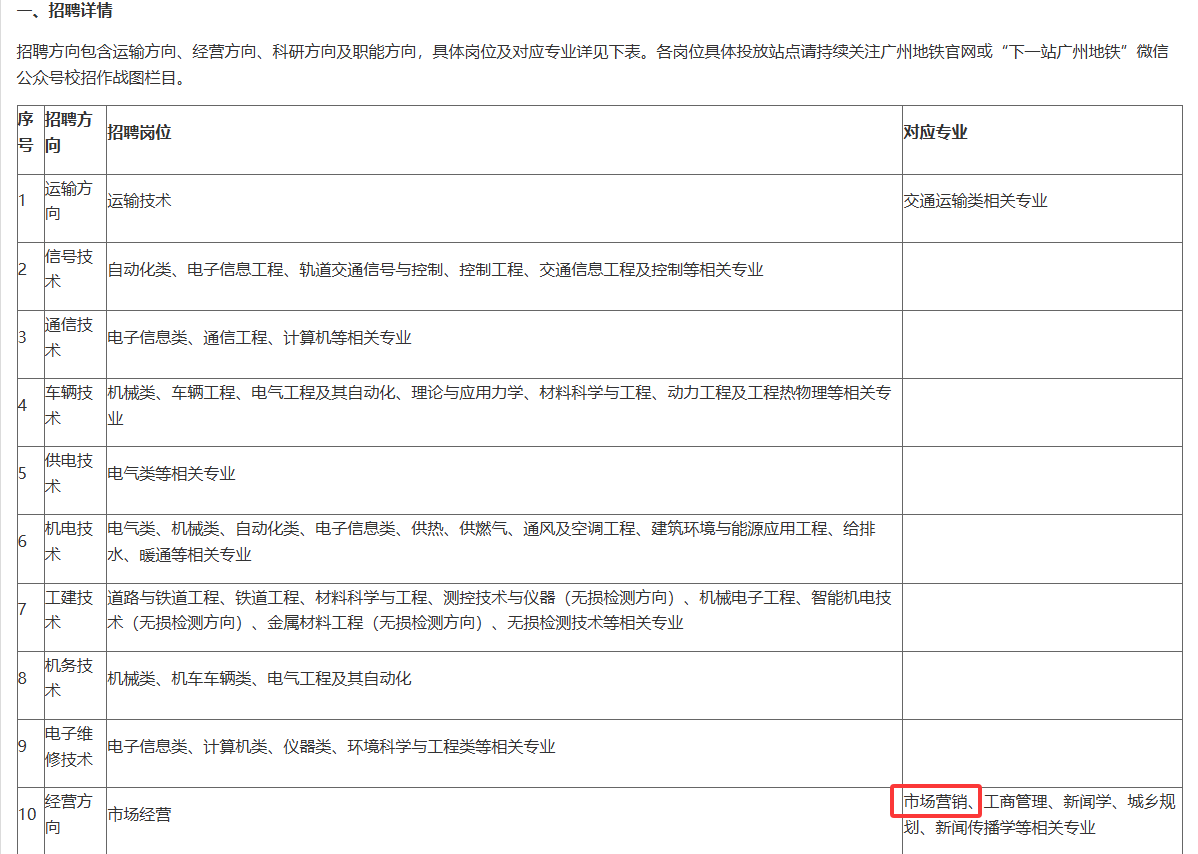
Task: Click the "序号" column header
Action: click(26, 132)
